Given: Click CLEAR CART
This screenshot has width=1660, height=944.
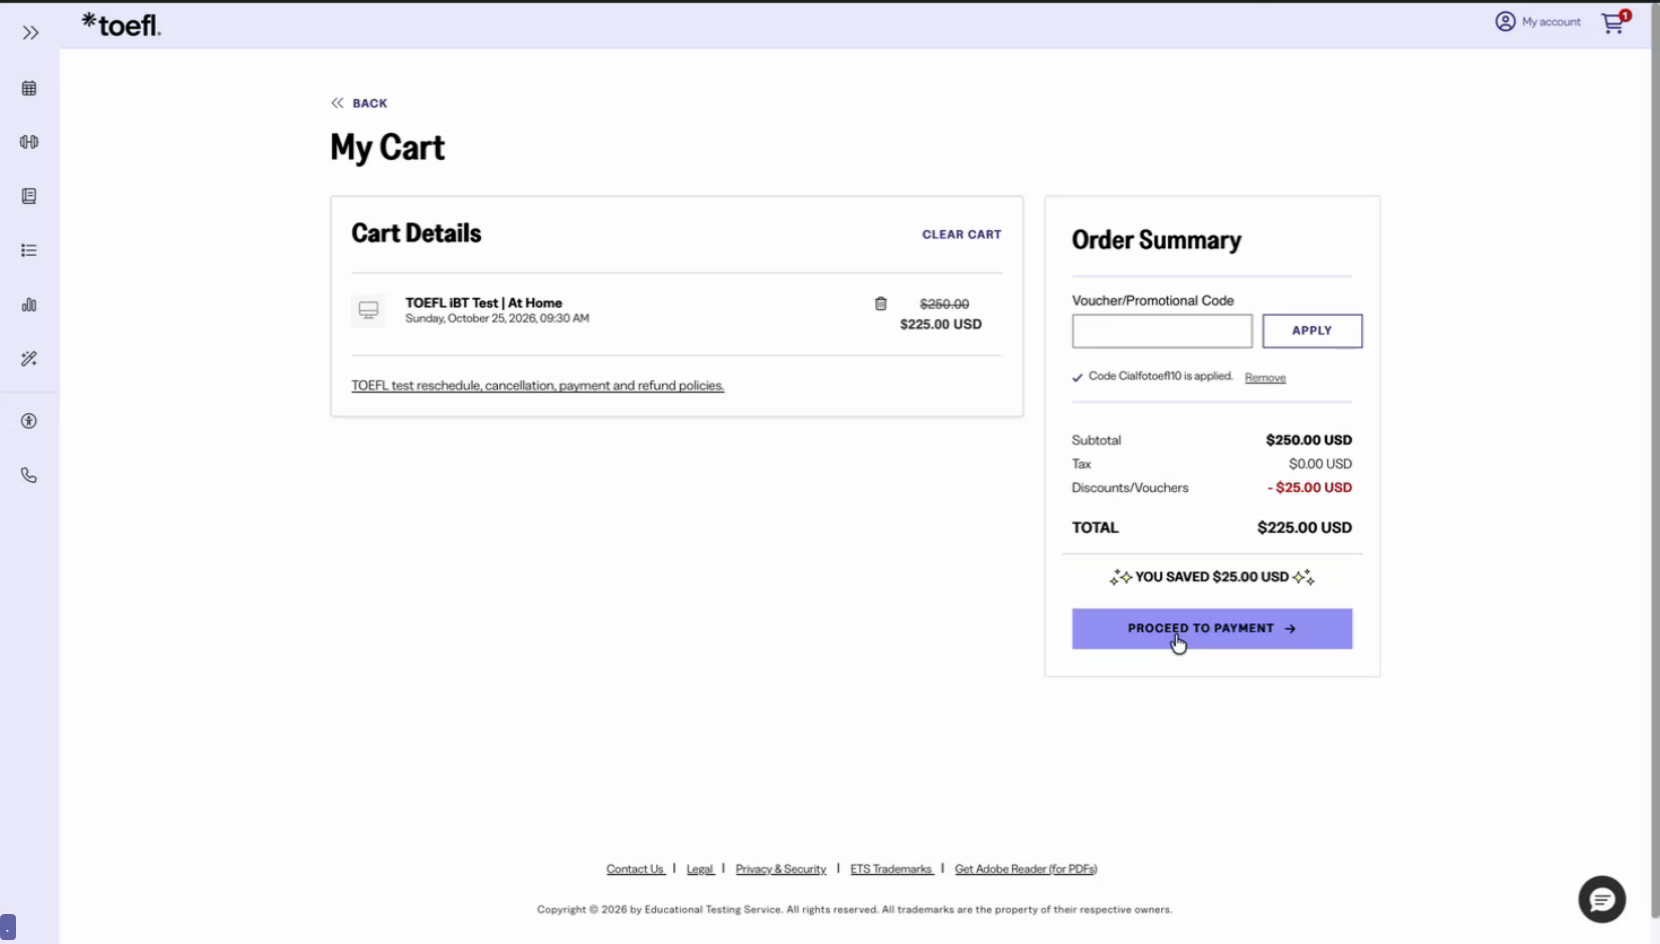Looking at the screenshot, I should point(961,234).
